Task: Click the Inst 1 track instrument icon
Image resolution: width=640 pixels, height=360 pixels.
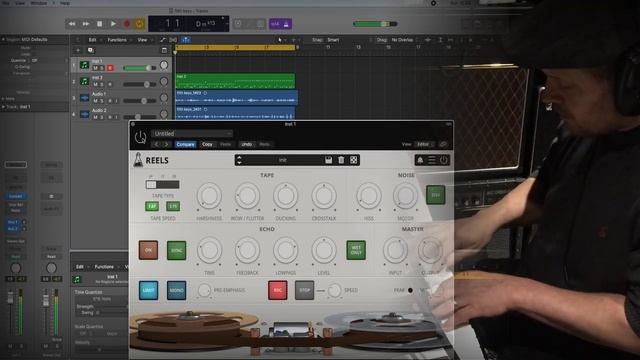Action: [x=84, y=64]
